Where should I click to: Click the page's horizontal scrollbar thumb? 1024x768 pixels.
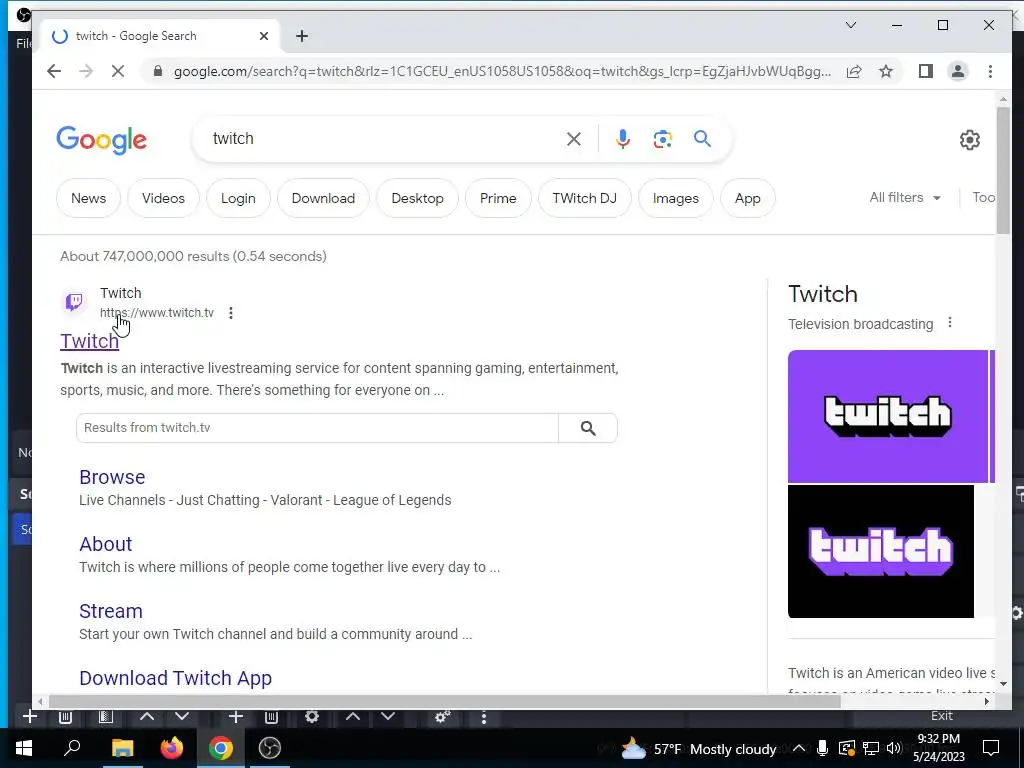point(445,701)
